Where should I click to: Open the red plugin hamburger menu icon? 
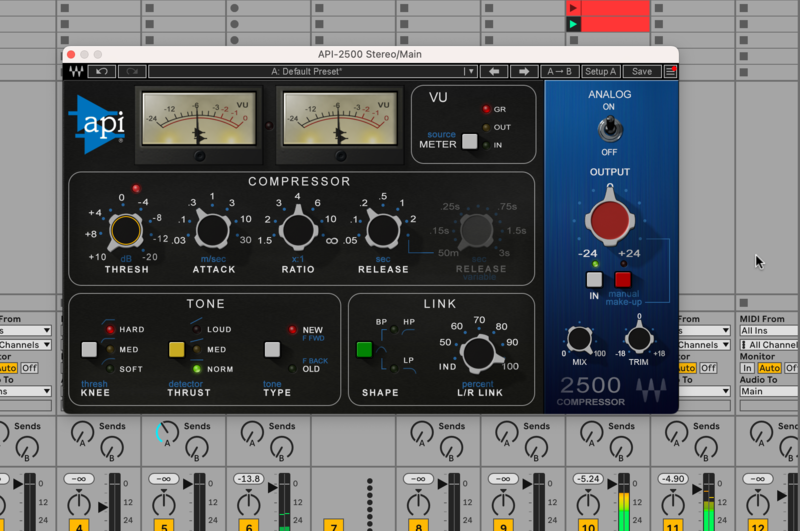pos(670,72)
